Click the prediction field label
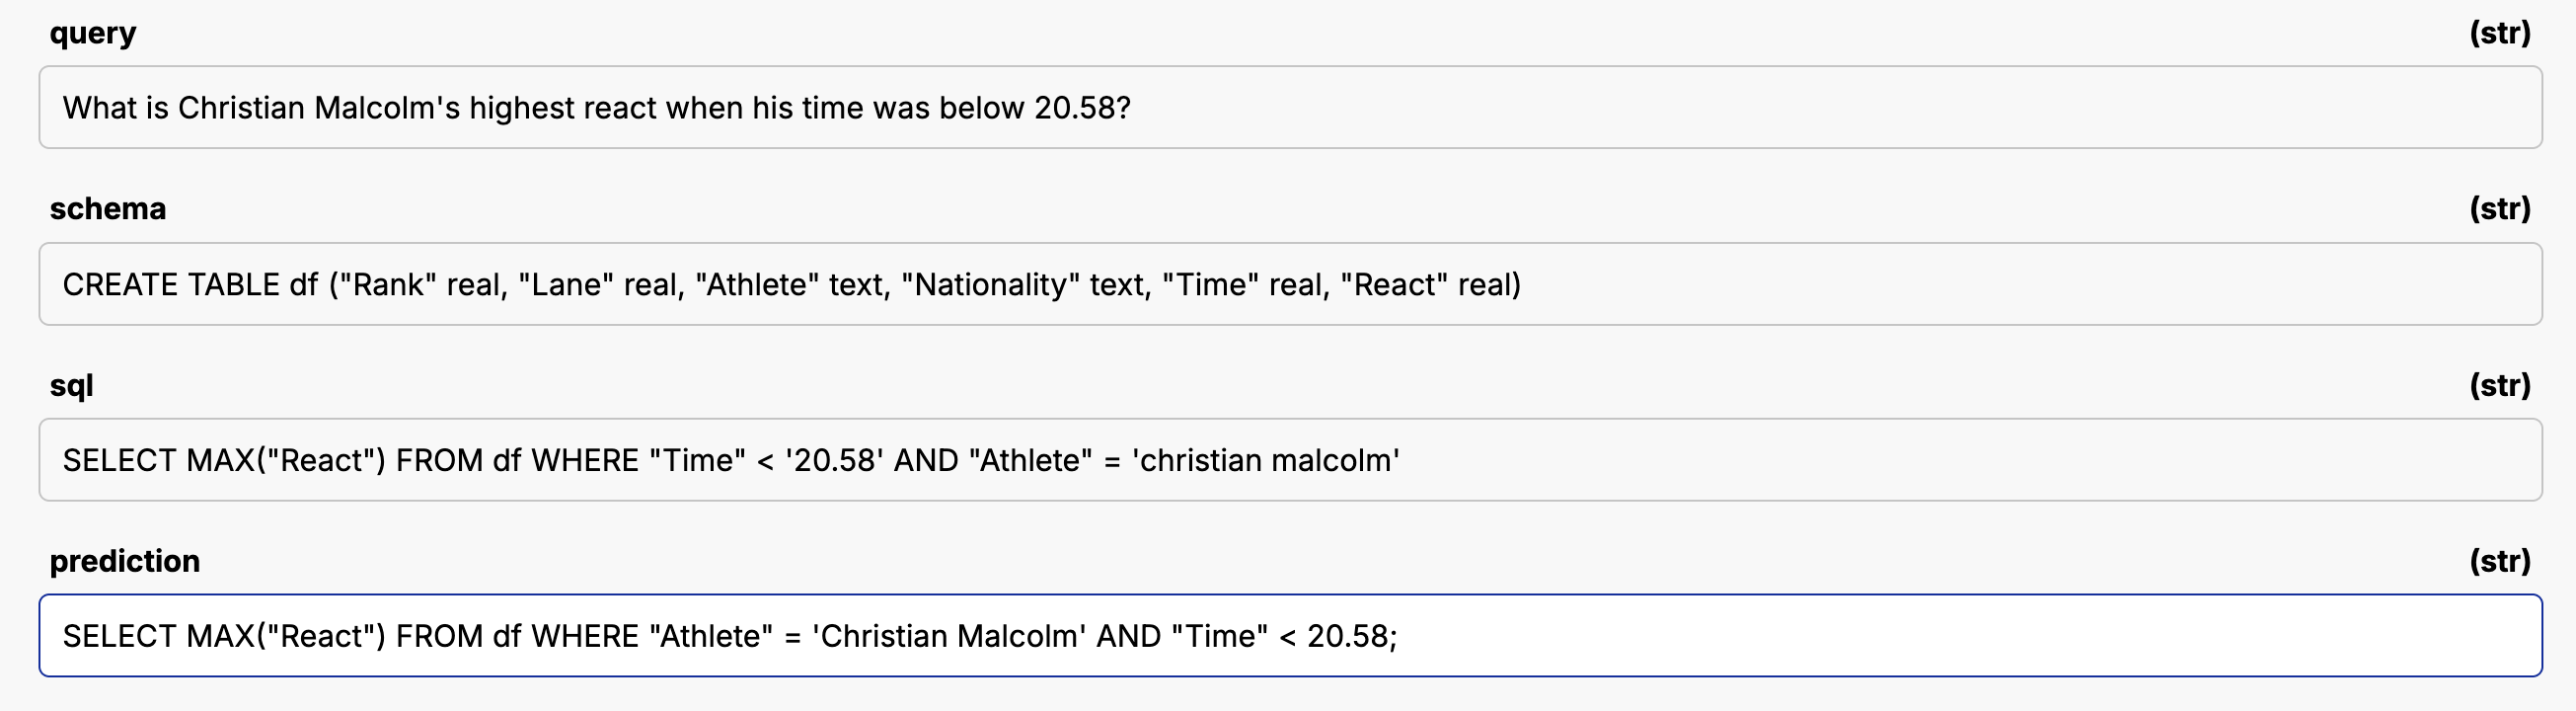This screenshot has height=711, width=2576. (x=124, y=561)
